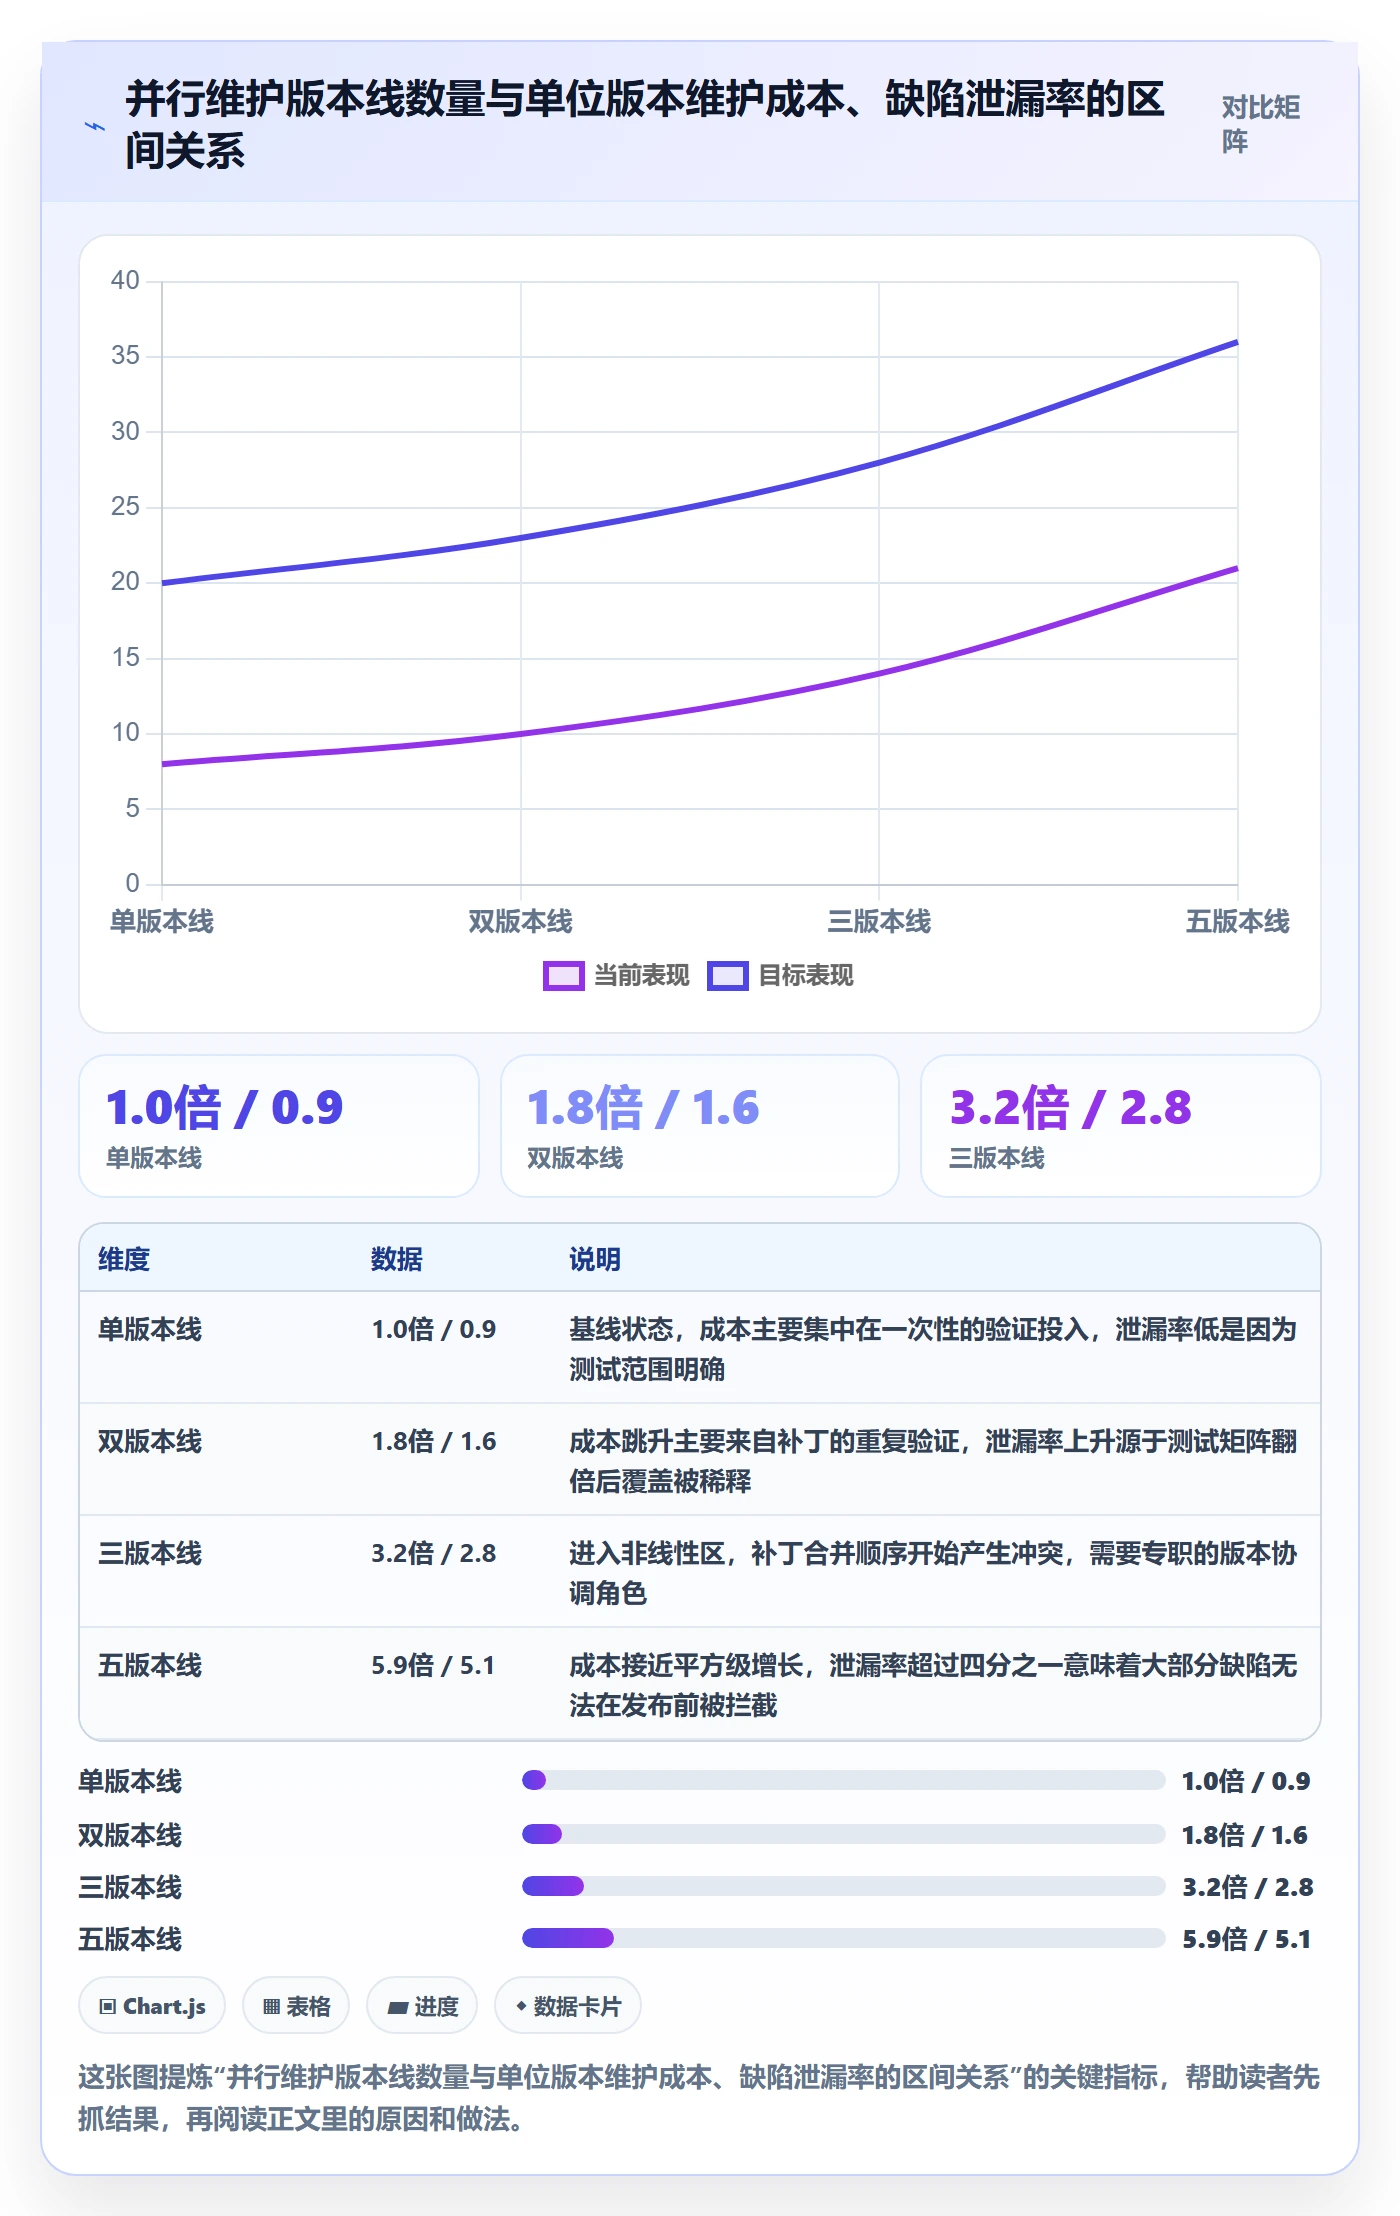
Task: Open the 1.8倍 / 1.6 stat card
Action: click(x=700, y=1126)
